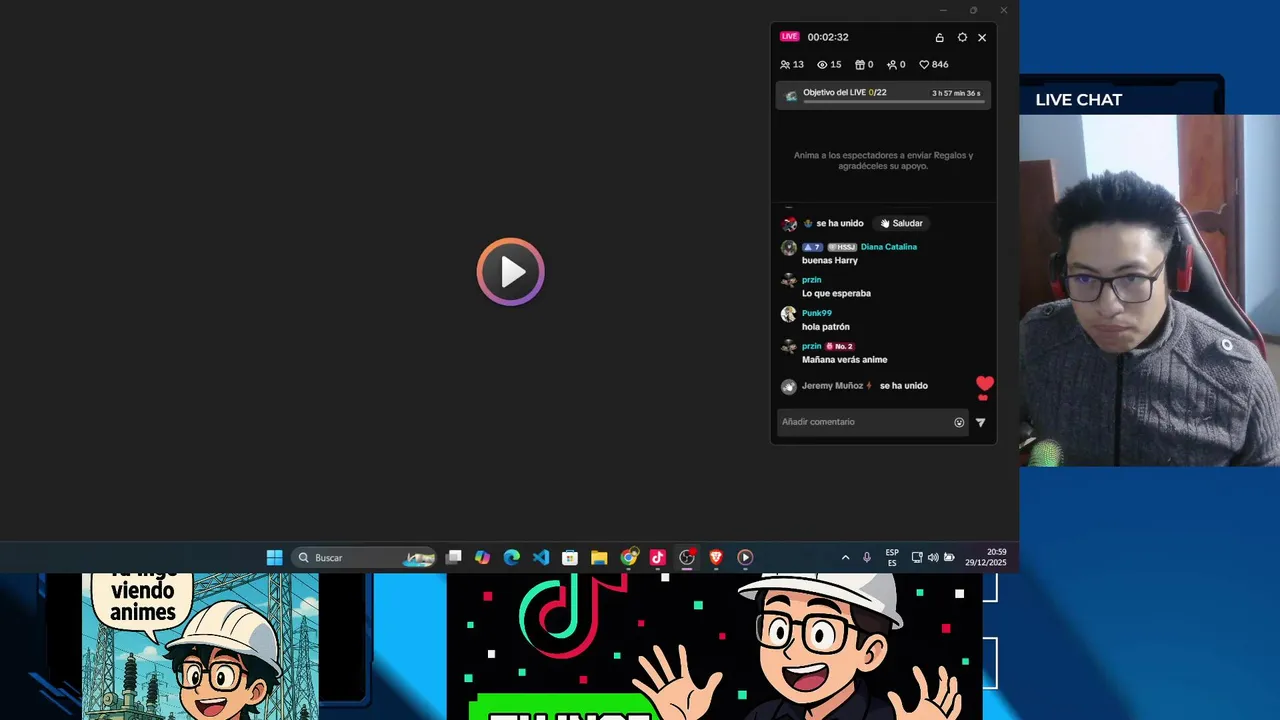Open the LIVE panel settings gear
This screenshot has width=1280, height=720.
tap(962, 37)
